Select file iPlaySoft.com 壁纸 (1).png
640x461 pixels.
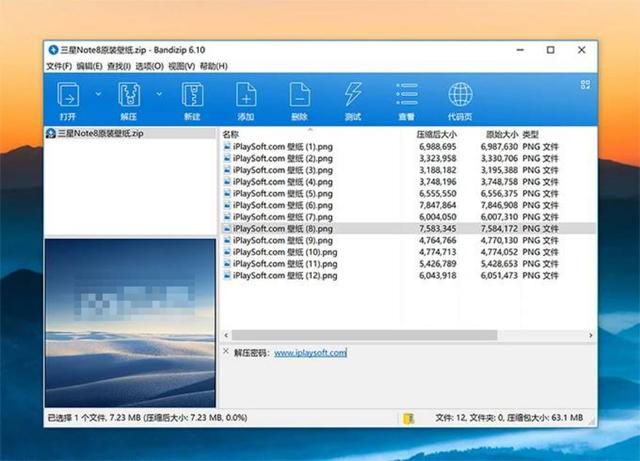[x=283, y=147]
